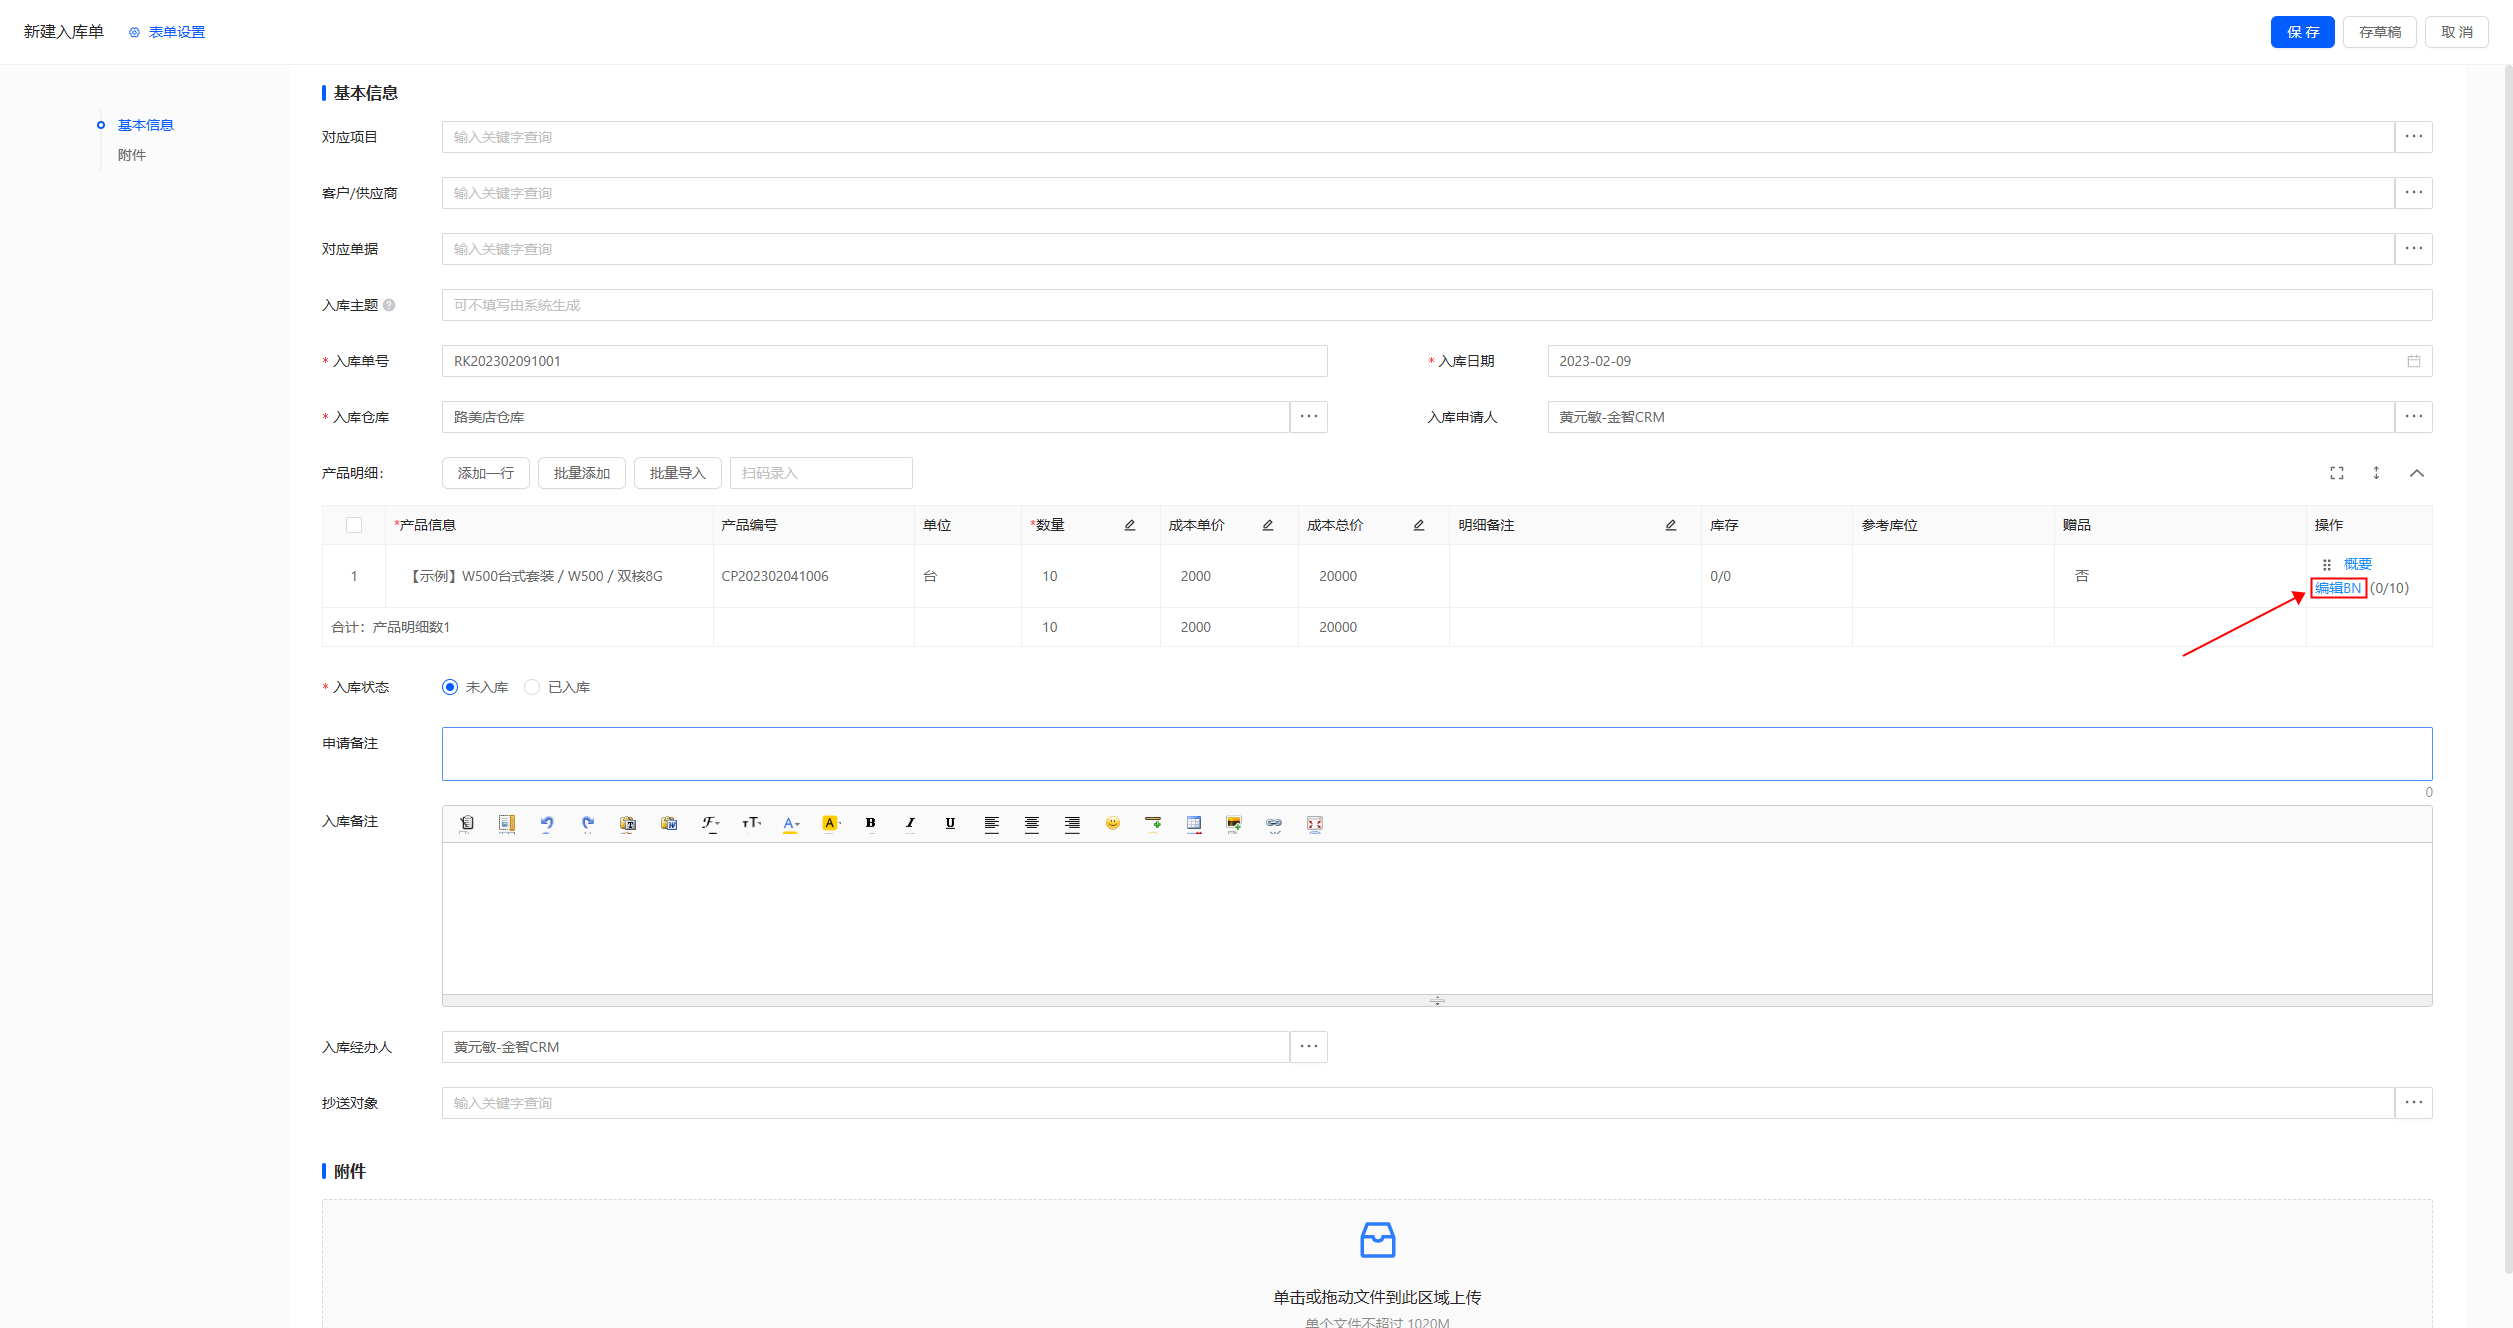Open the 客户/供应商 selection (…) button
This screenshot has height=1328, width=2513.
2414,193
